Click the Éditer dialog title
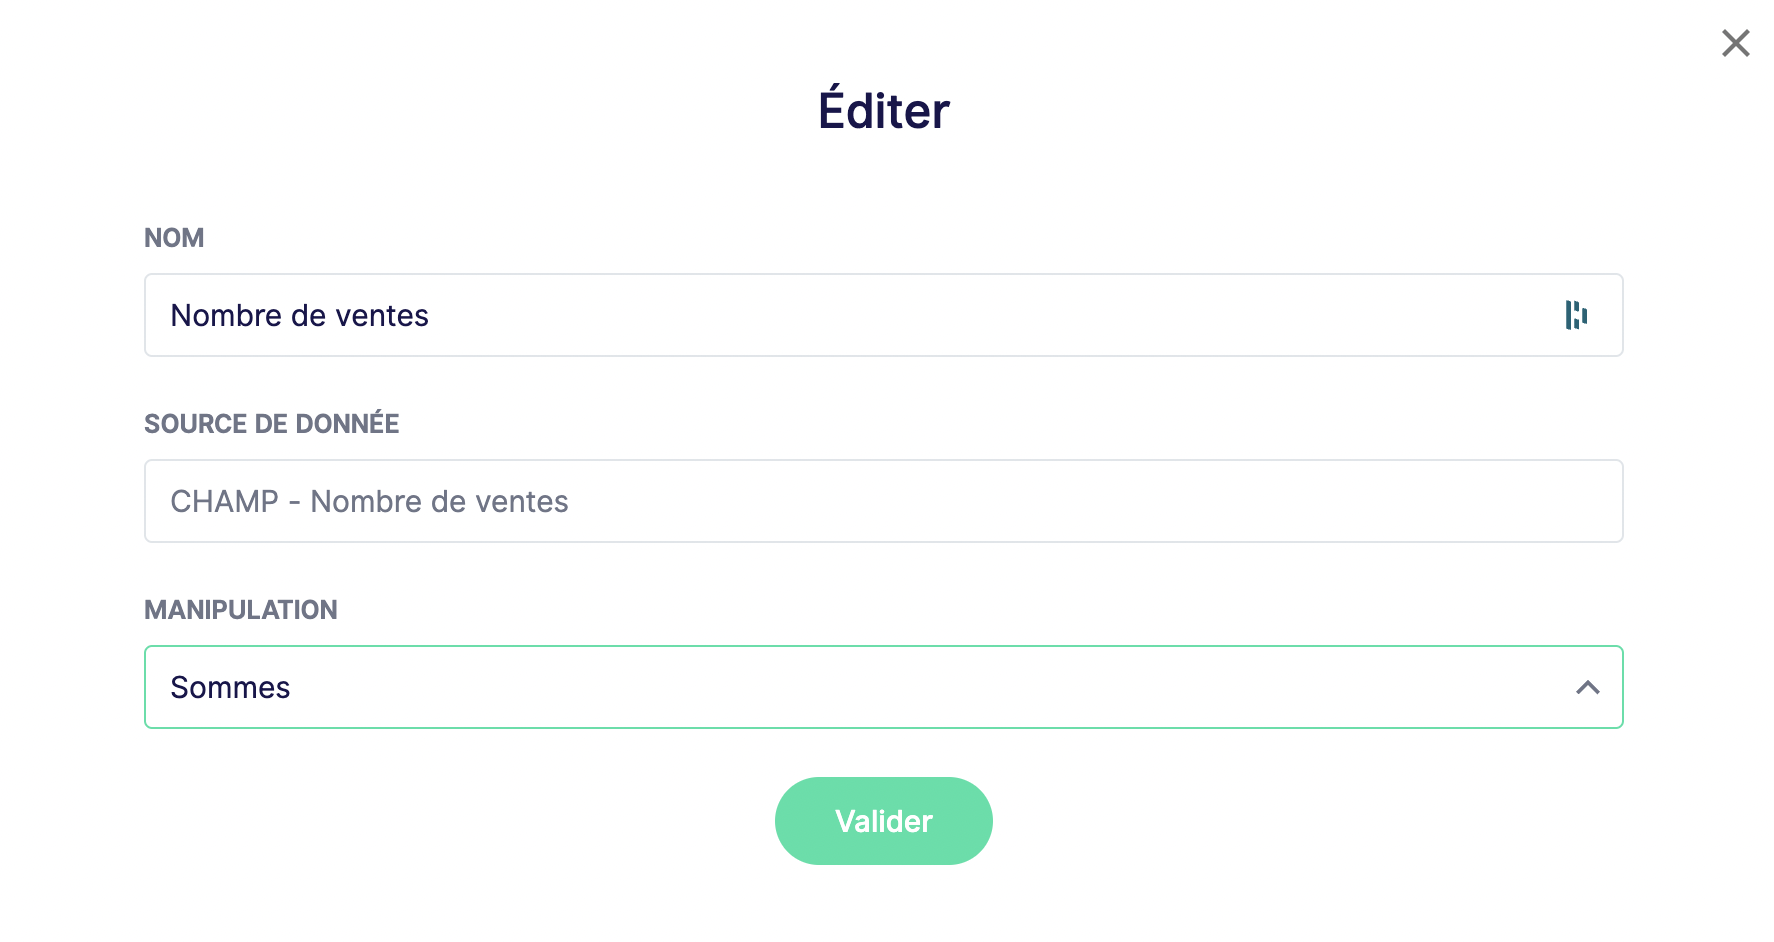This screenshot has height=942, width=1774. [884, 108]
